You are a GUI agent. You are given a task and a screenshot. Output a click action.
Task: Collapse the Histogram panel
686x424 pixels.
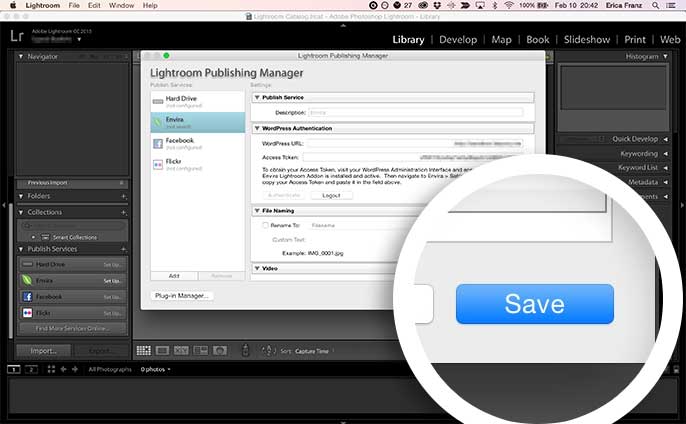(665, 56)
